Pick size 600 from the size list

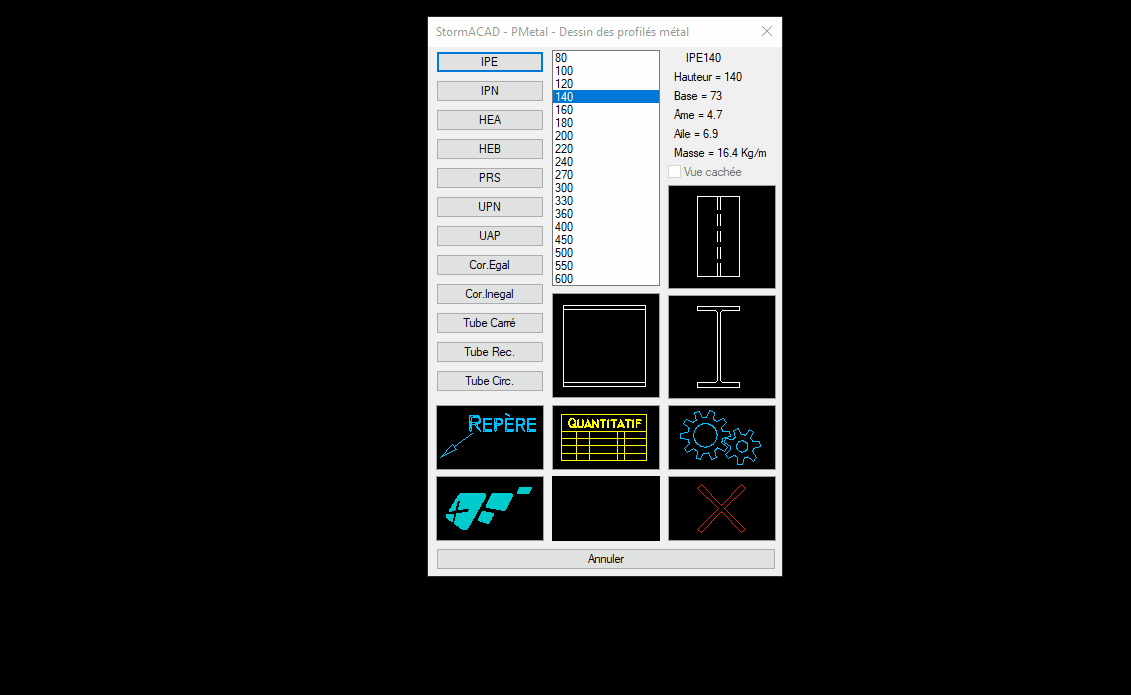tap(565, 279)
